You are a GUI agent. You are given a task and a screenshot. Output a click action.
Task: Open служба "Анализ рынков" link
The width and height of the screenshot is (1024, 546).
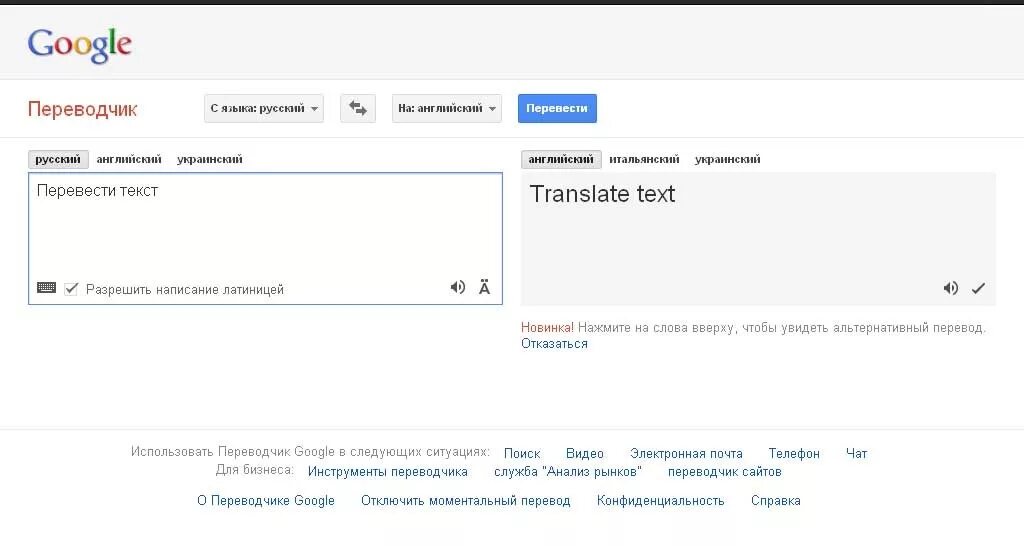568,472
